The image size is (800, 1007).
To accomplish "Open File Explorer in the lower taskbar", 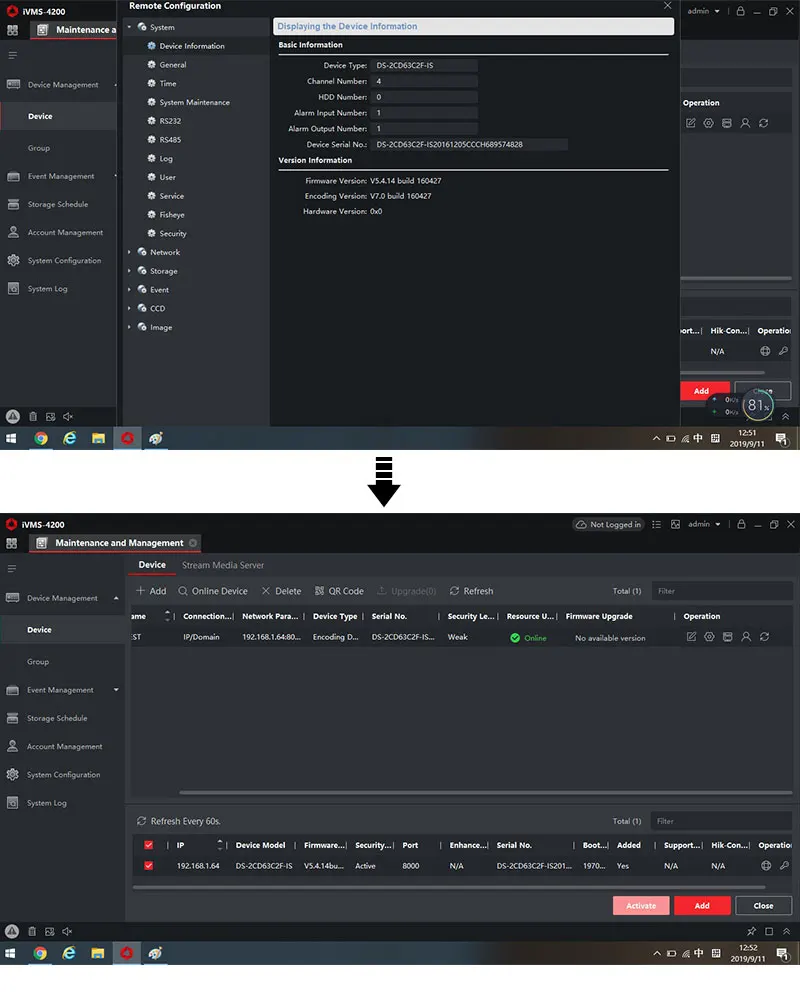I will (98, 953).
